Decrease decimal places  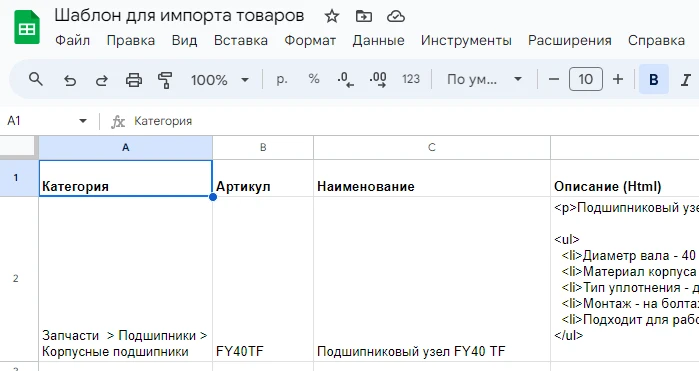pos(345,79)
